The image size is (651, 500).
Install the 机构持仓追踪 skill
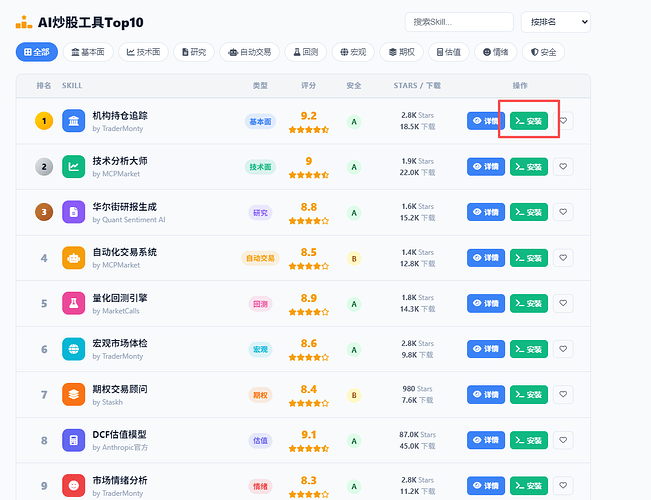(x=529, y=121)
